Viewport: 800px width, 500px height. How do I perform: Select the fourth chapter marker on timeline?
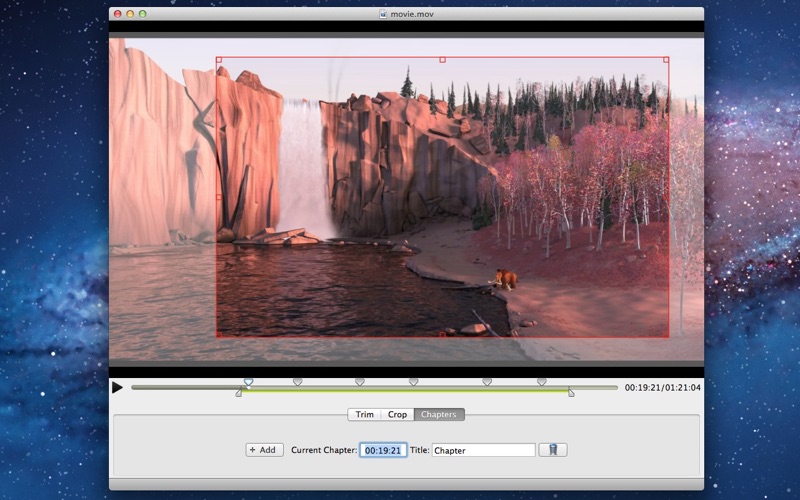click(x=413, y=381)
